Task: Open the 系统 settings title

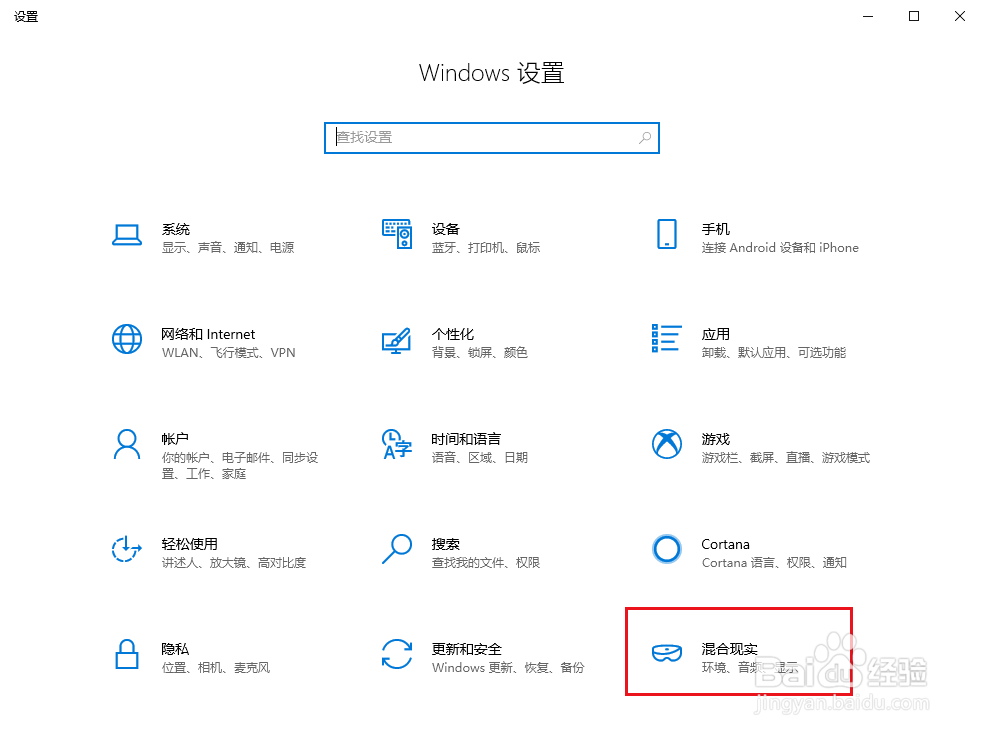Action: (176, 229)
